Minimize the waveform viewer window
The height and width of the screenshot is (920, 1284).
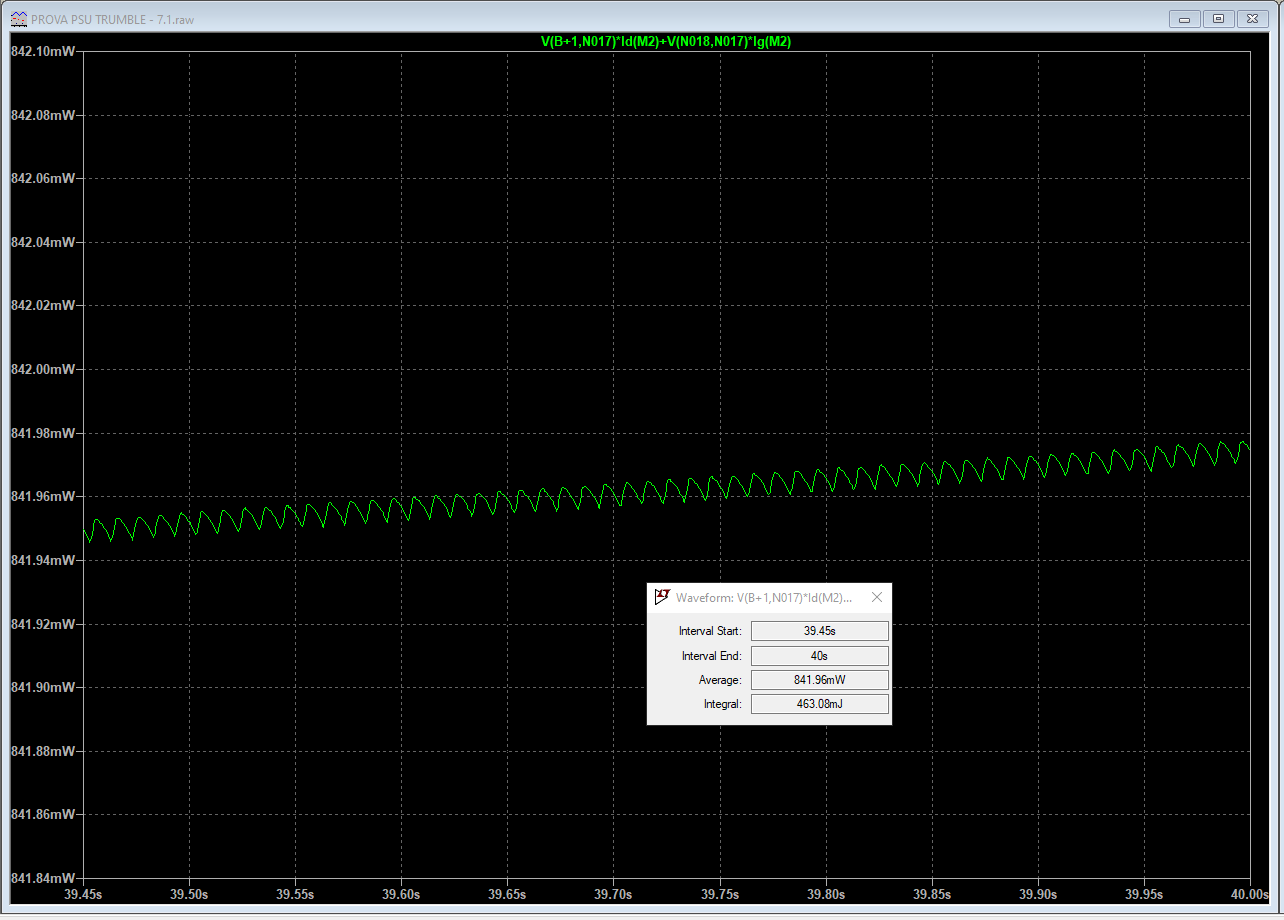pos(1185,19)
